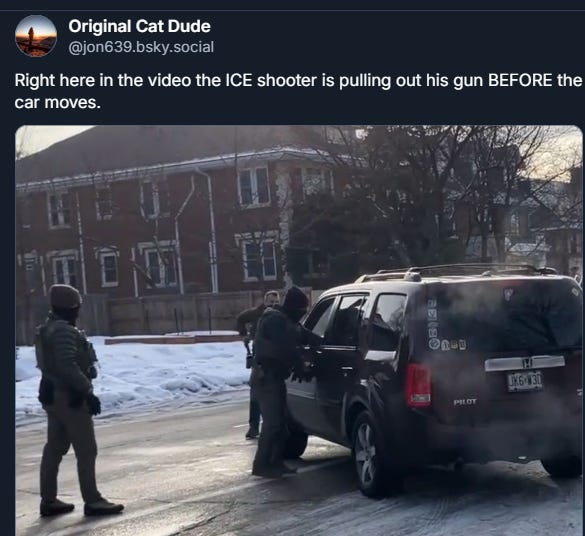Image resolution: width=585 pixels, height=536 pixels.
Task: Click the SUV's license plate in the photo
Action: pos(525,381)
